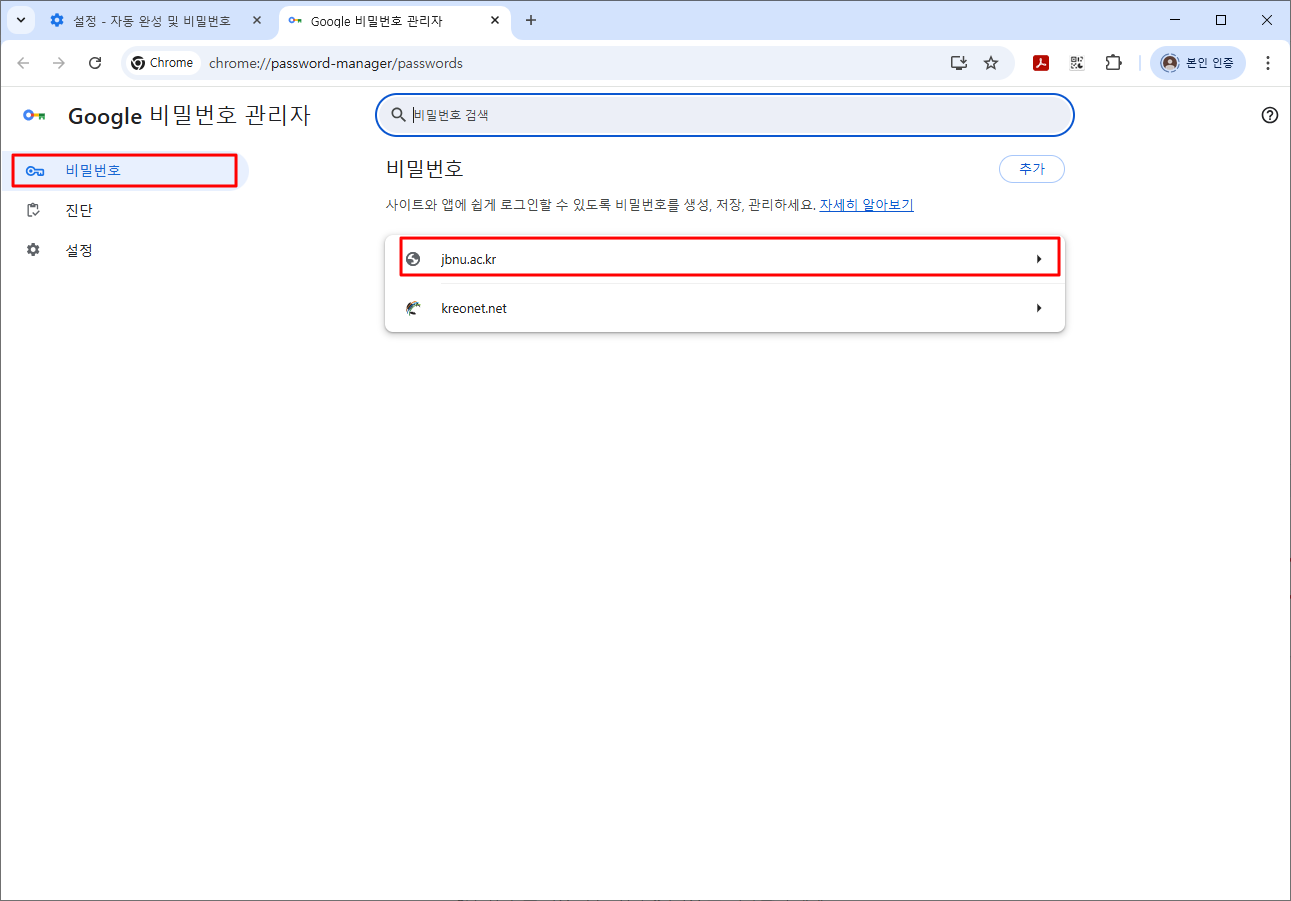This screenshot has height=901, width=1291.
Task: Open the QR code extension icon
Action: [x=1077, y=63]
